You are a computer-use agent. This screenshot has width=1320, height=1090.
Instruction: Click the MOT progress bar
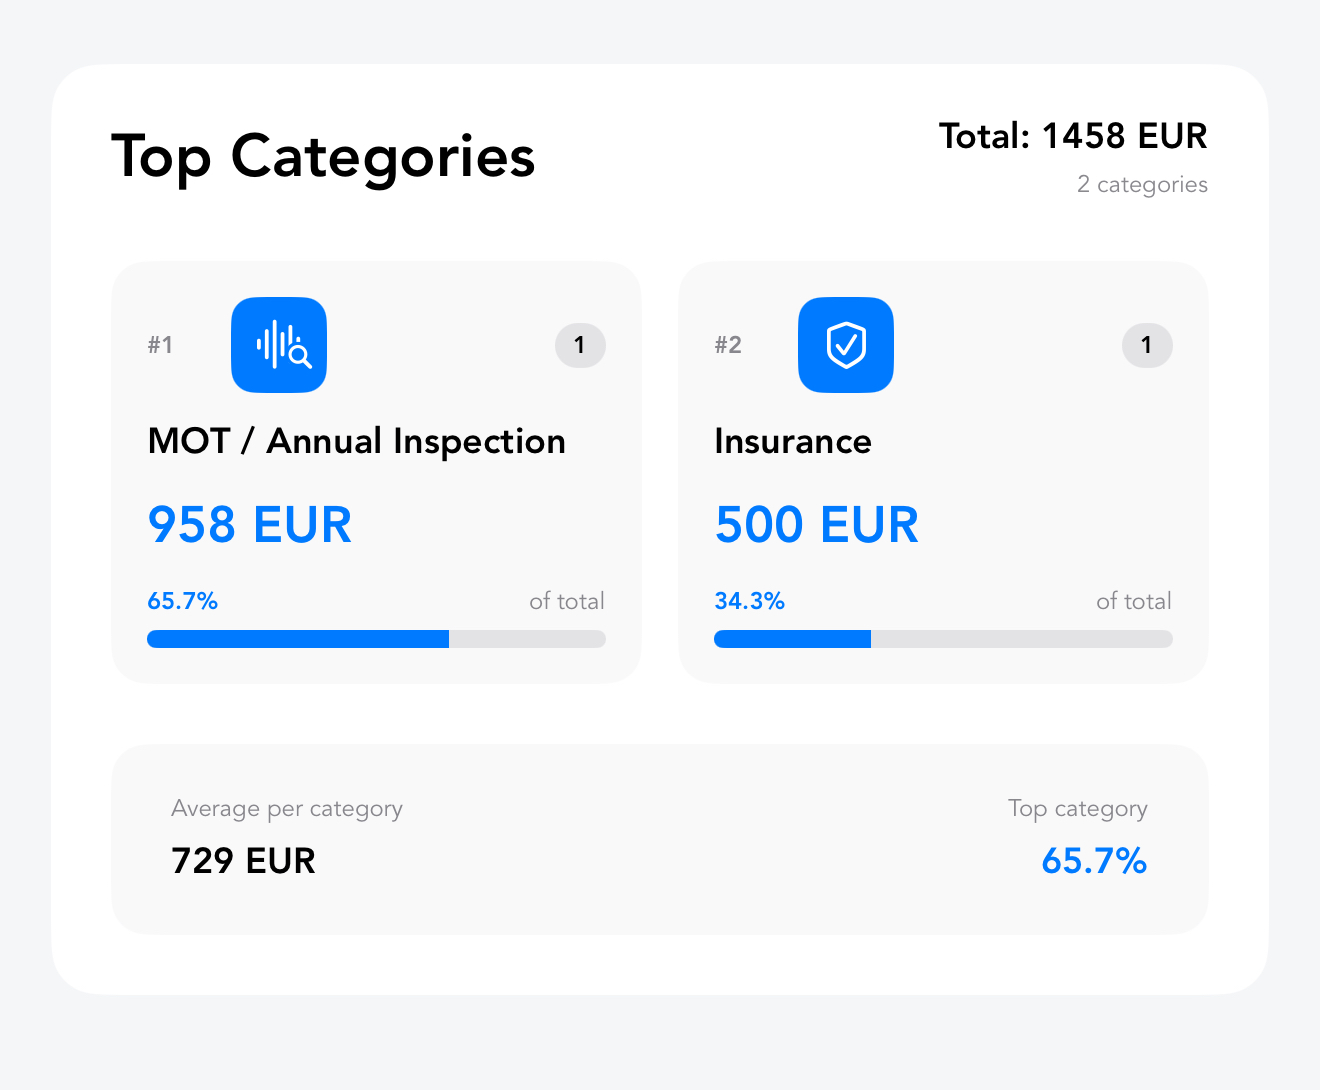[x=375, y=638]
